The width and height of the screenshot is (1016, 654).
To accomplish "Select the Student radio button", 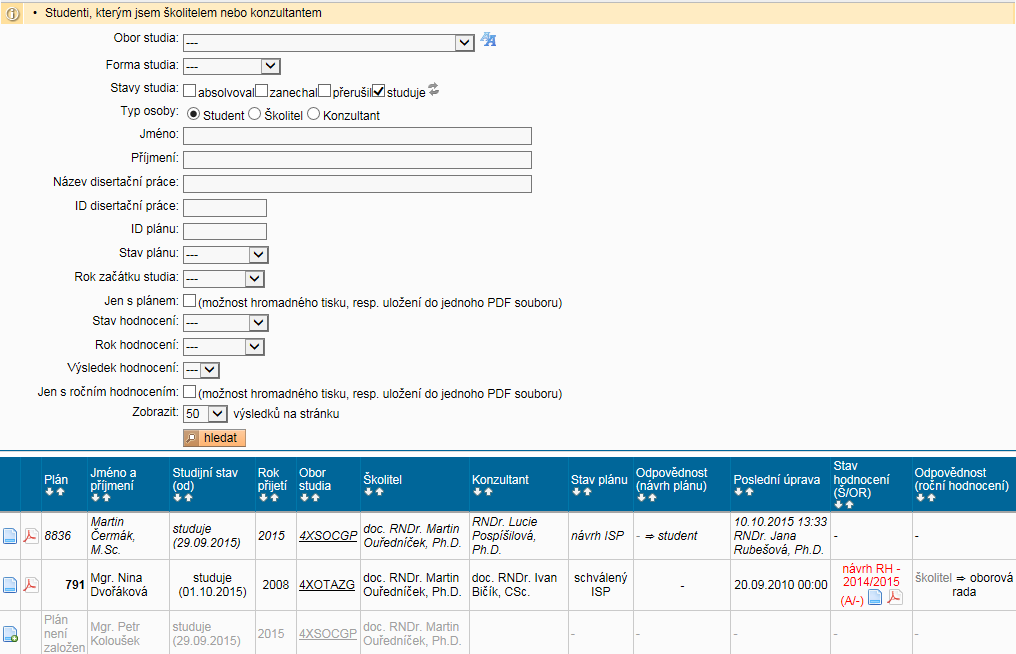I will point(193,114).
